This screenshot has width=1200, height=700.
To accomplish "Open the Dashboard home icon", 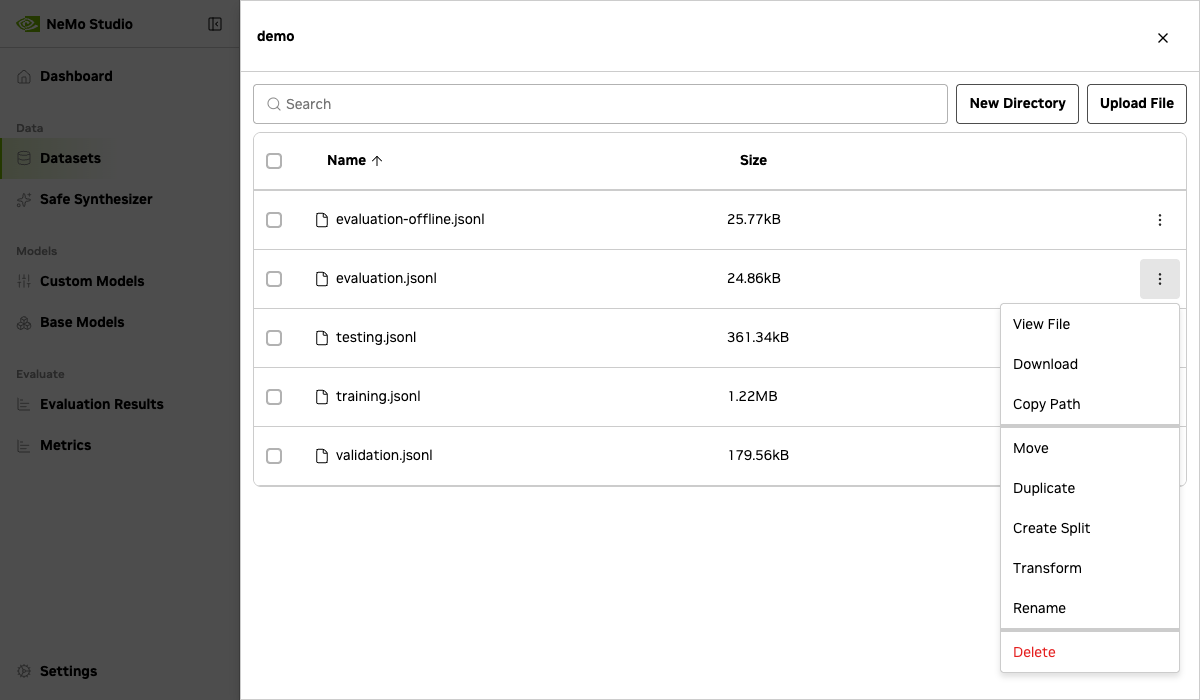I will (x=22, y=76).
